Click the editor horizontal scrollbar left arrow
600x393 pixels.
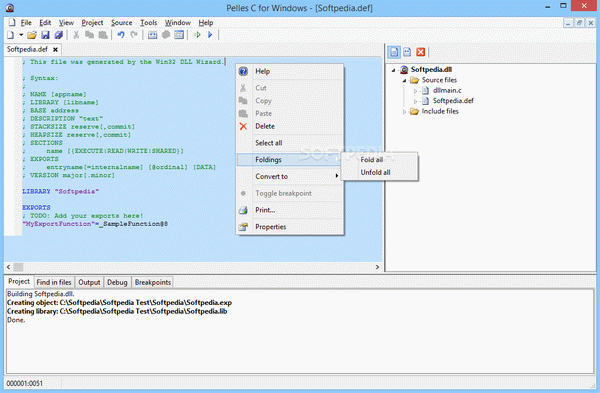(x=8, y=267)
